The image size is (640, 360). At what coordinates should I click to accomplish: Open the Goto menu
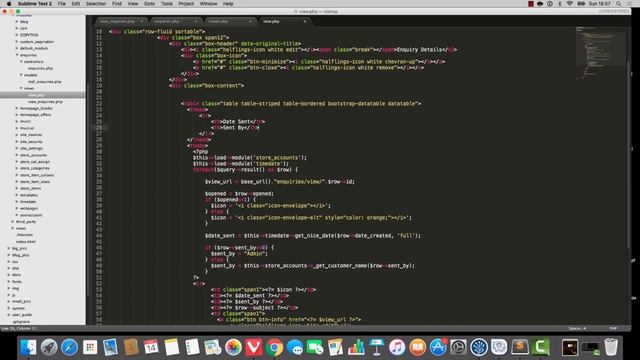[149, 4]
